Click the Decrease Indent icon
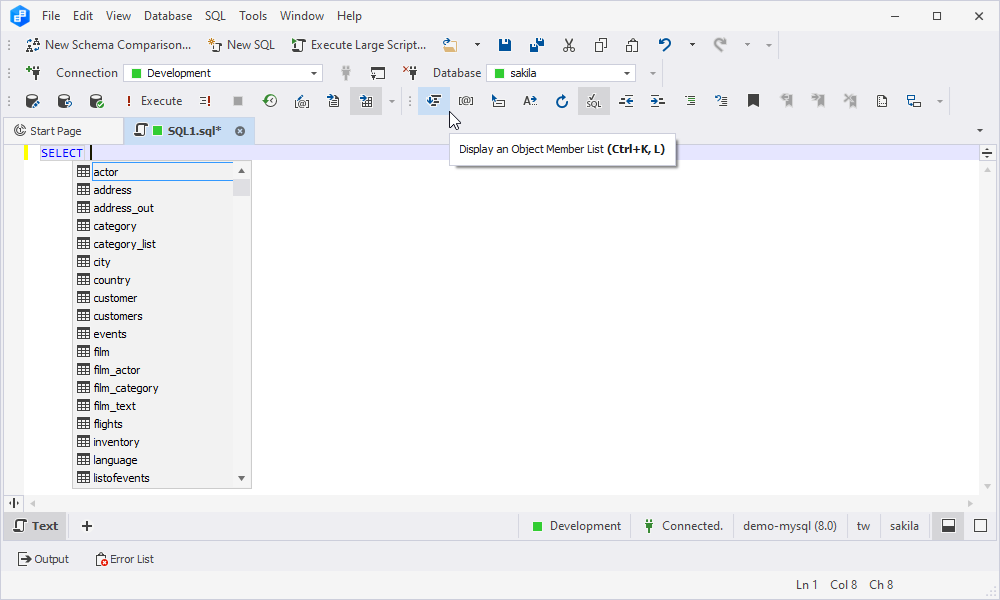 click(x=626, y=101)
